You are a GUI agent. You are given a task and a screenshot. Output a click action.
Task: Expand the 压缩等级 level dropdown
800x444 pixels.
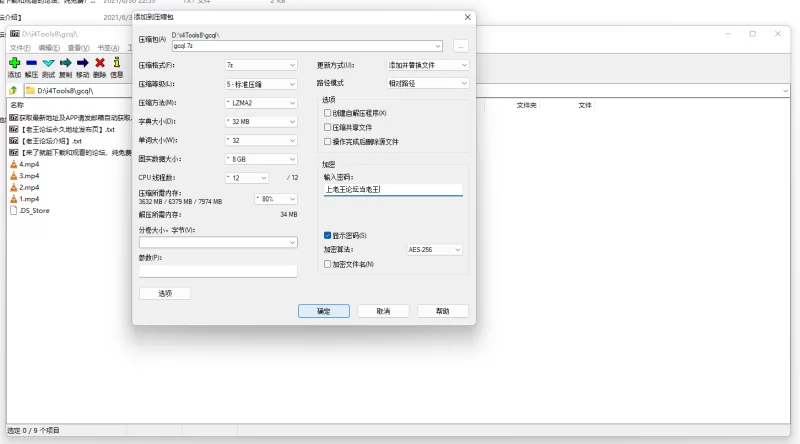point(261,83)
